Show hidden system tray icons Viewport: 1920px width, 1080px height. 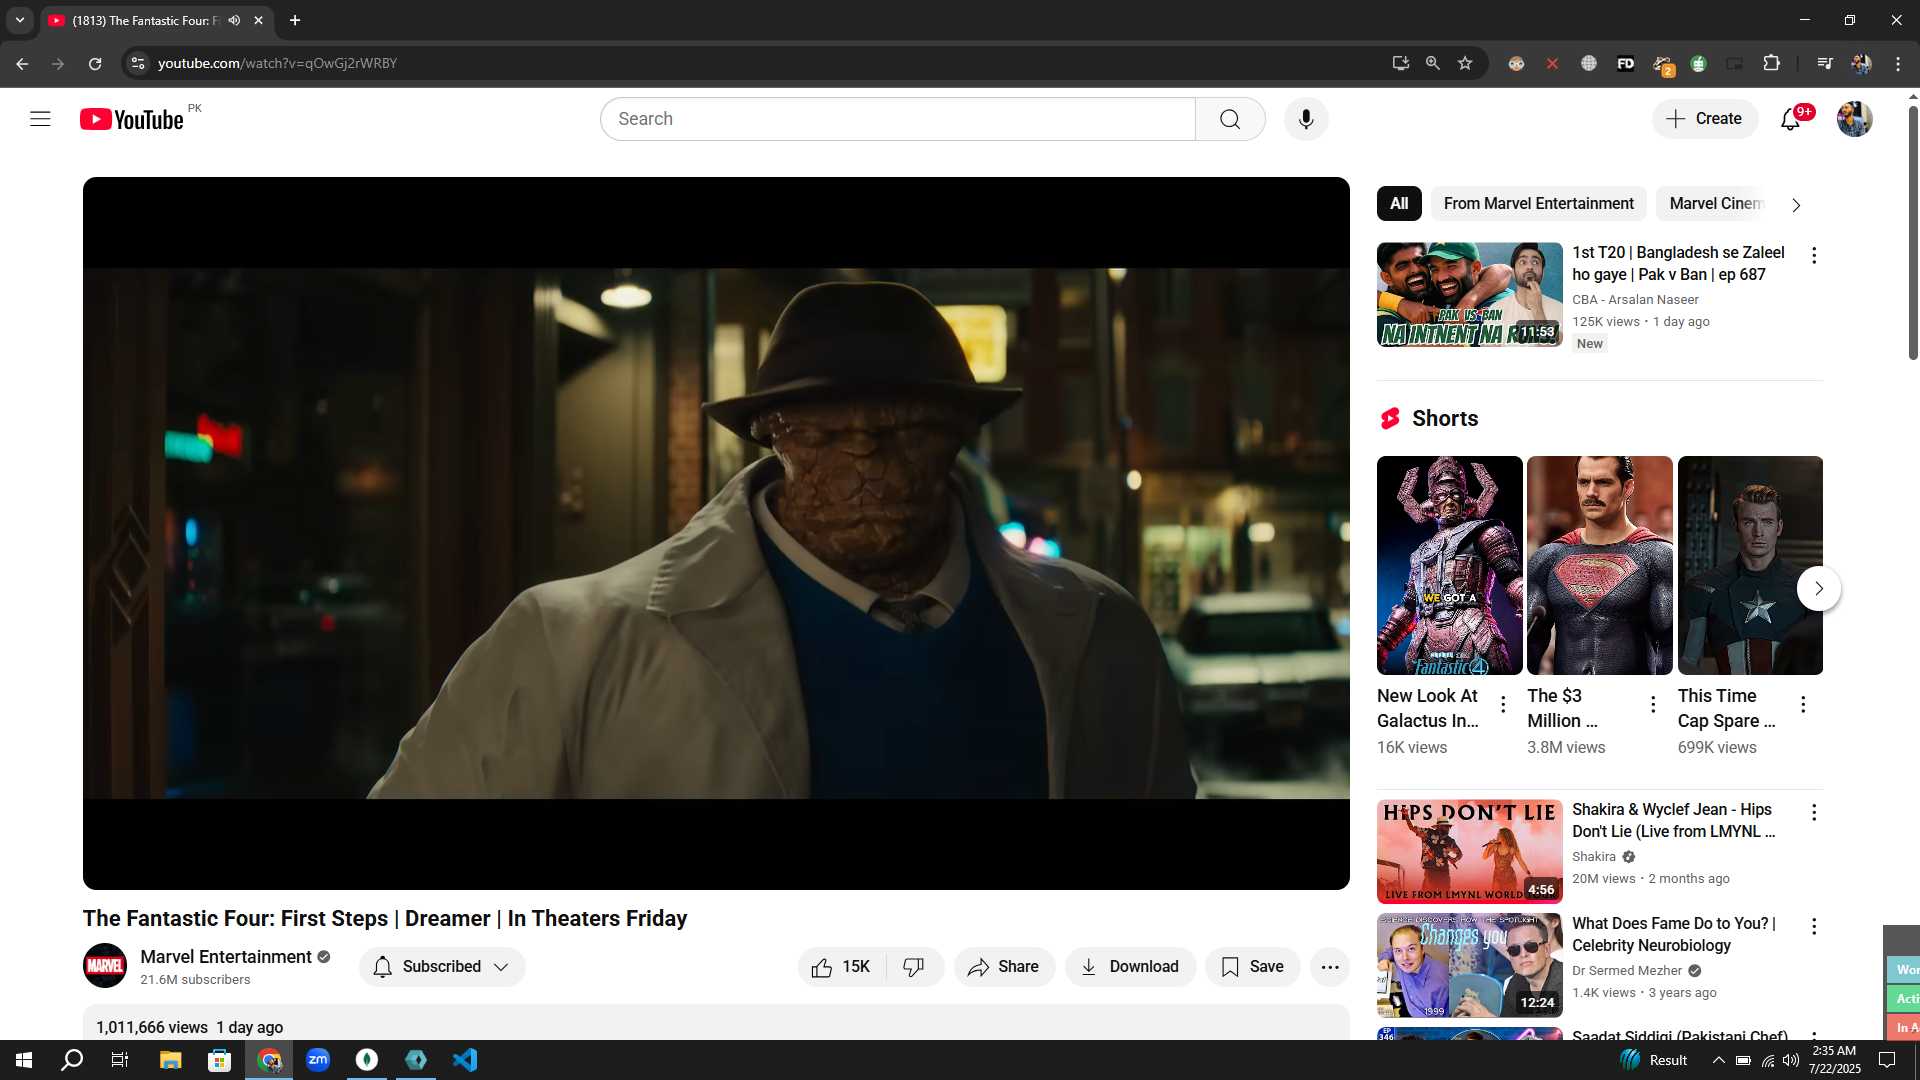pos(1718,1060)
